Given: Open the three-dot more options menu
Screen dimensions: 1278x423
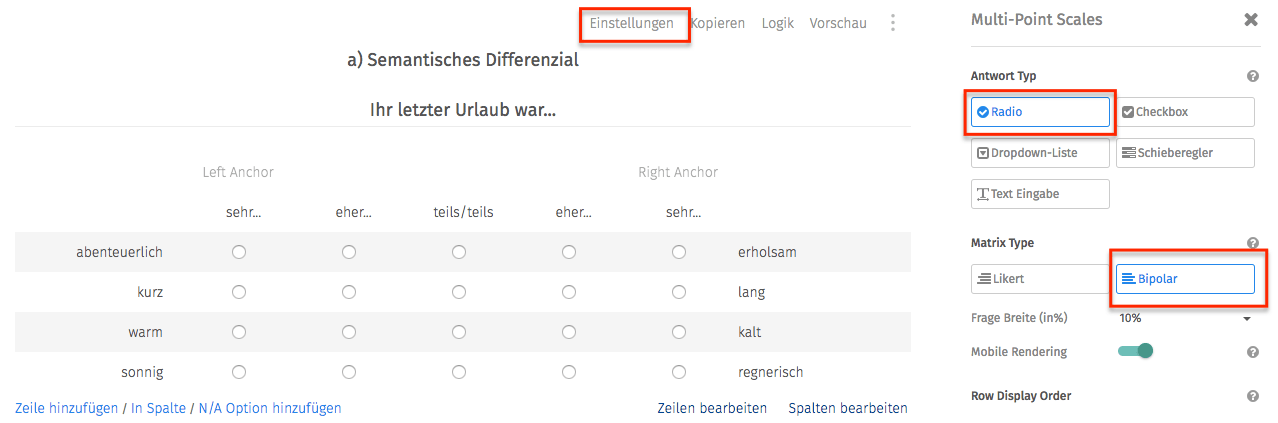Looking at the screenshot, I should pos(893,23).
